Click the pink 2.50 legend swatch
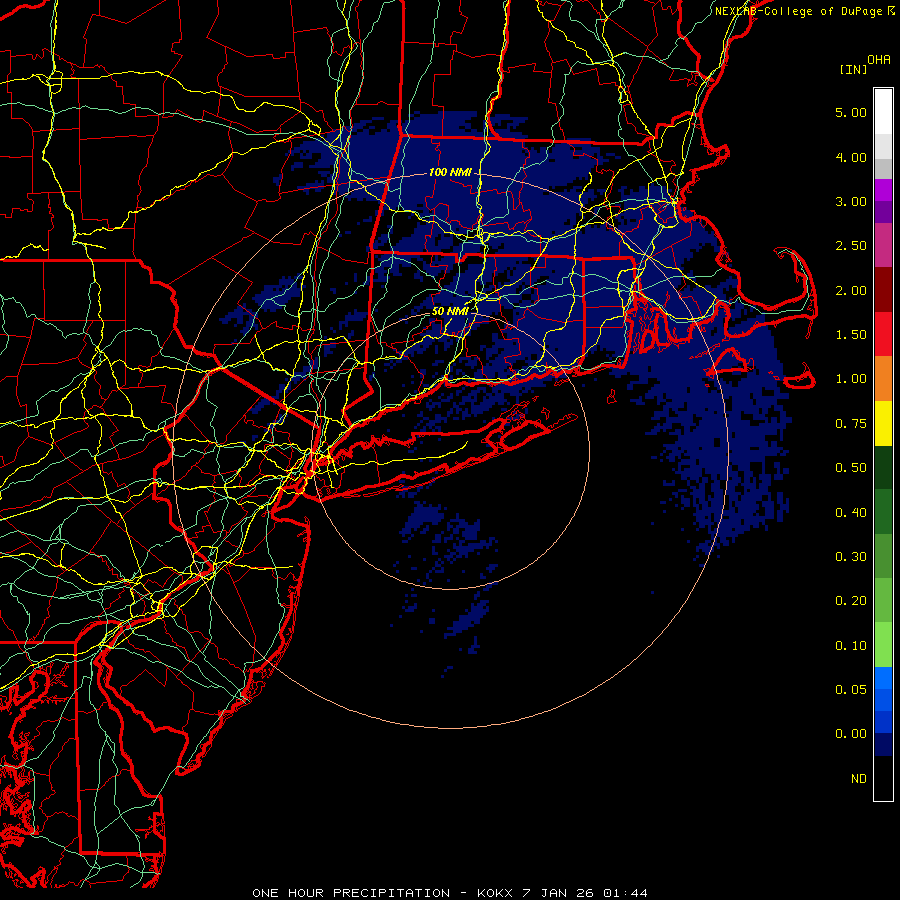 pos(883,245)
